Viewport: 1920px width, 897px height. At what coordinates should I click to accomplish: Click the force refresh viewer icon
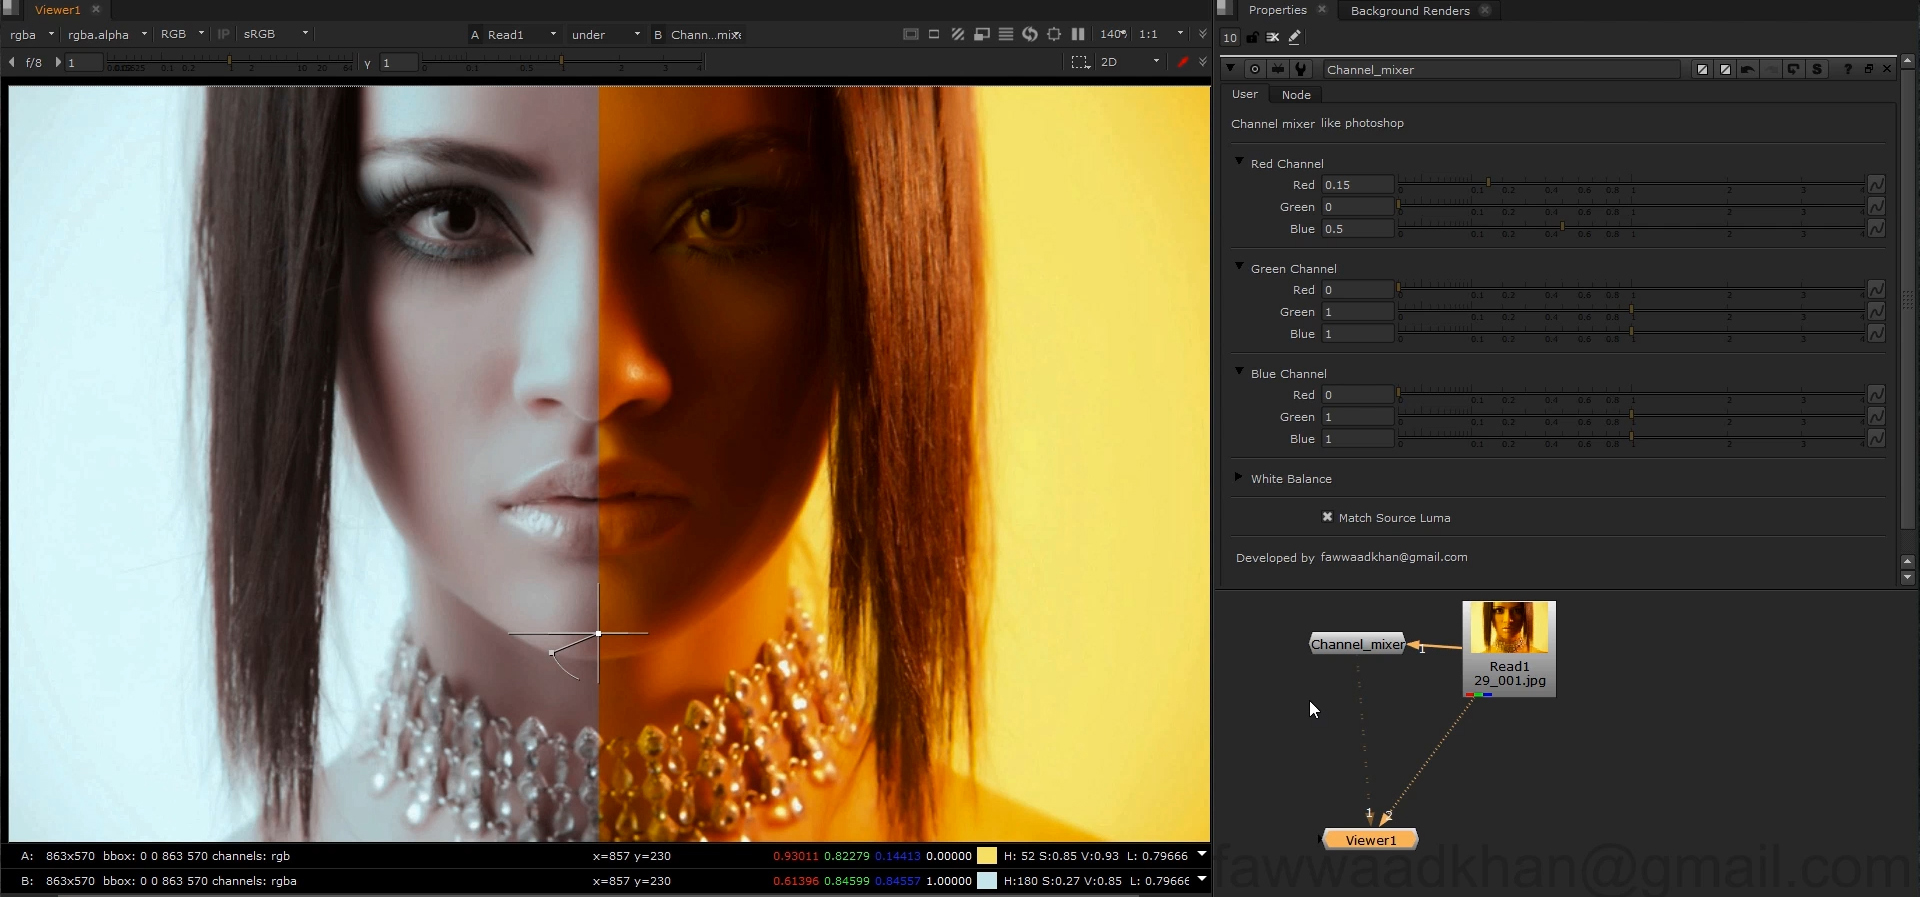click(1030, 34)
